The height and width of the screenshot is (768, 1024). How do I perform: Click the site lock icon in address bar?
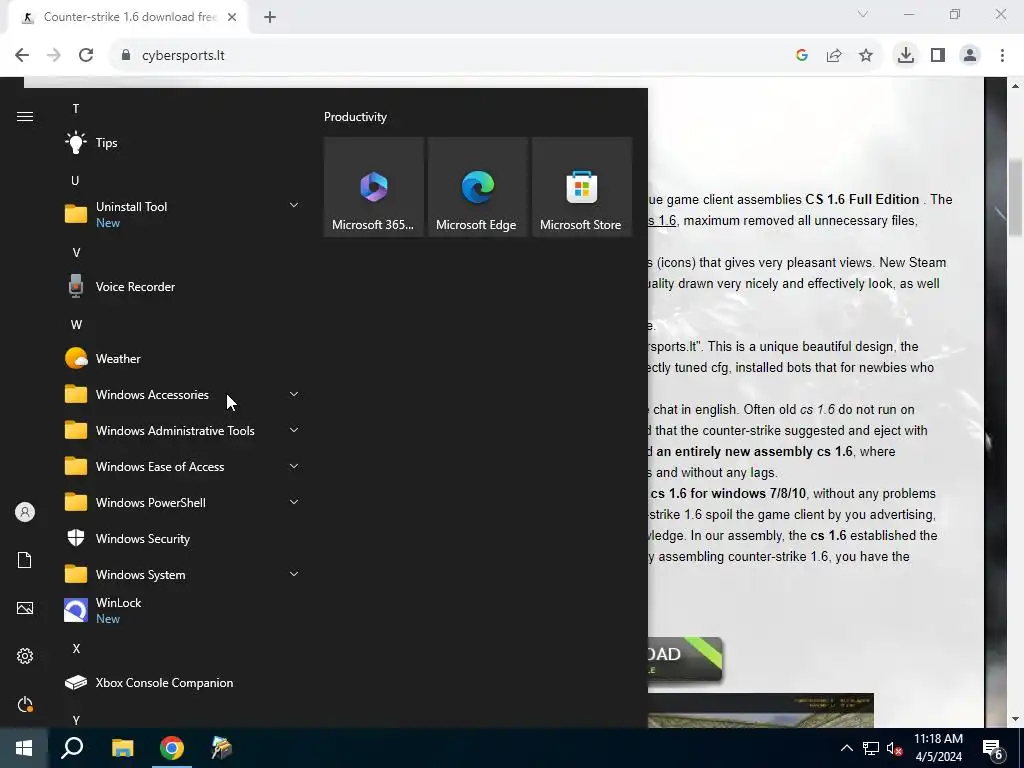(126, 56)
